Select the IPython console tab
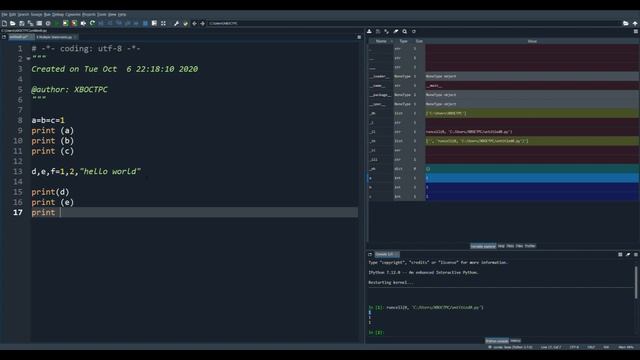This screenshot has height=360, width=640. tap(497, 341)
